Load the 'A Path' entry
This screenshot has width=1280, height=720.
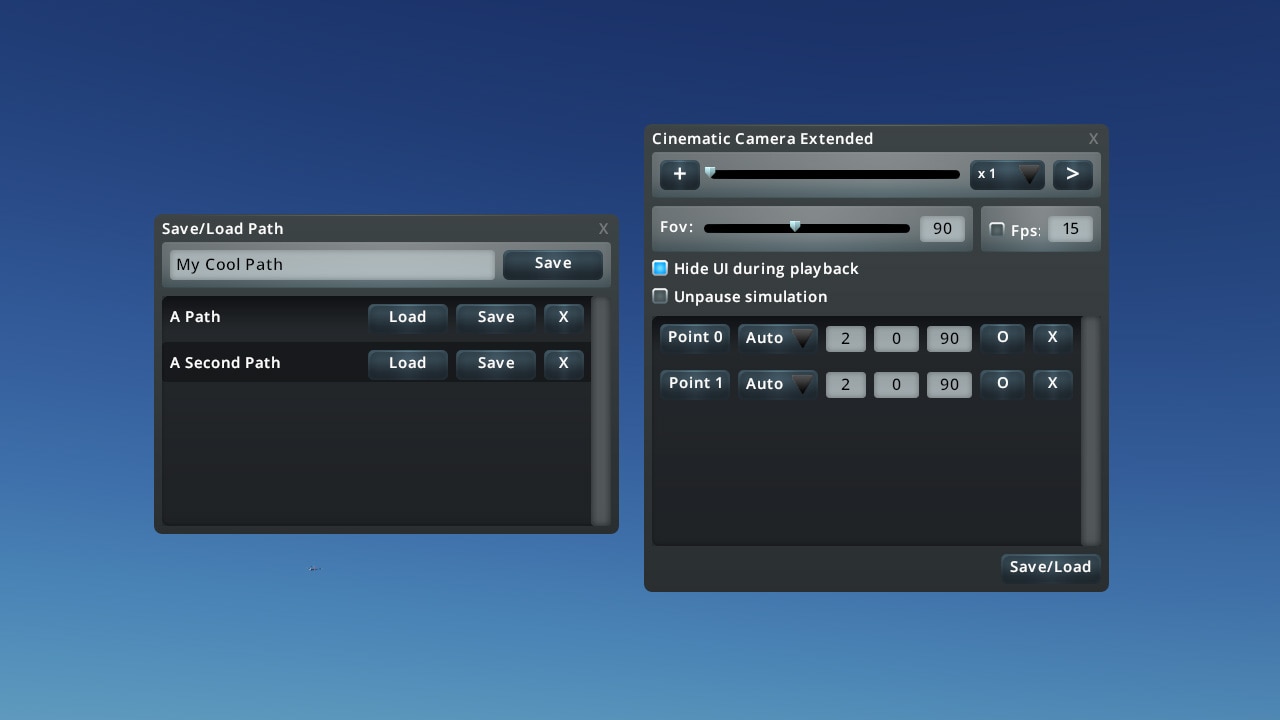tap(407, 317)
